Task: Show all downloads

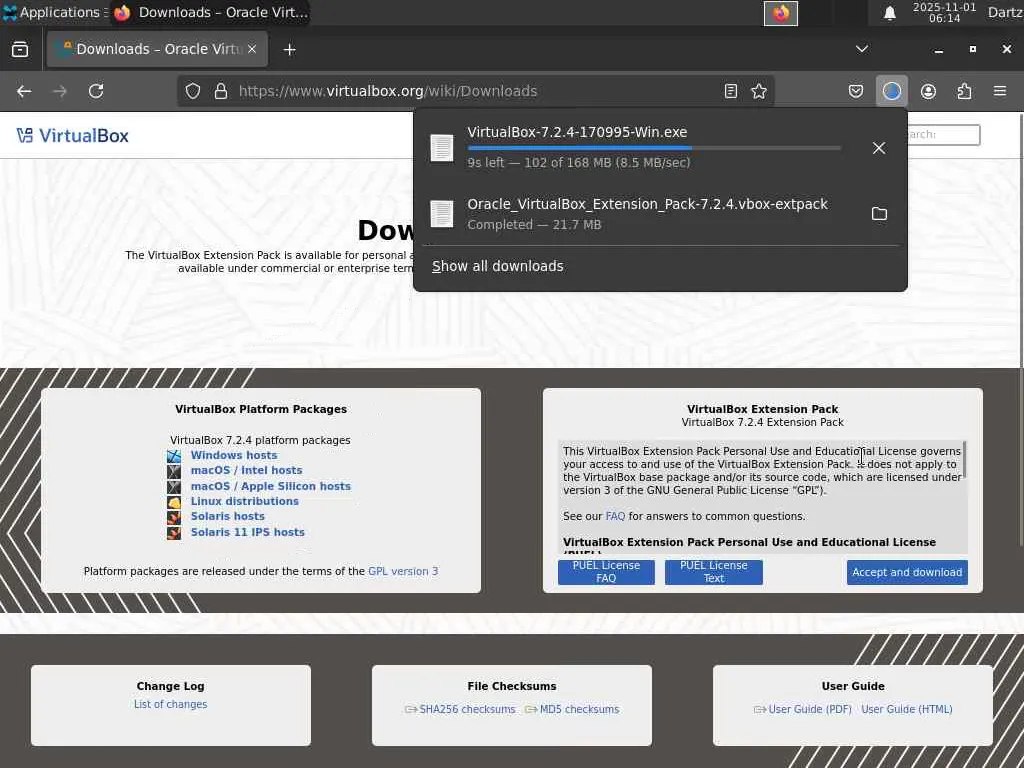Action: point(498,266)
